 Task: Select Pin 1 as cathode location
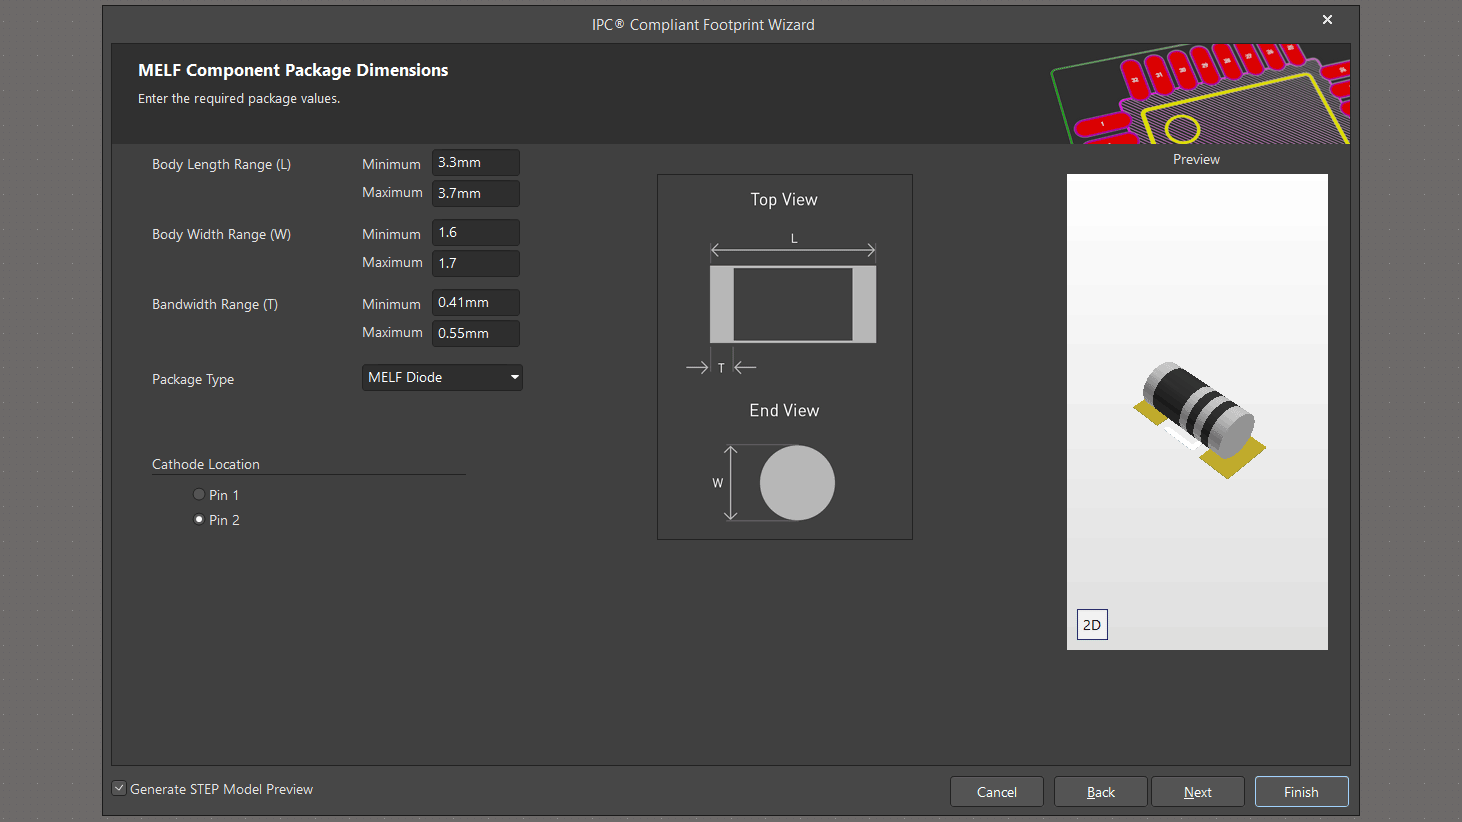(x=199, y=495)
